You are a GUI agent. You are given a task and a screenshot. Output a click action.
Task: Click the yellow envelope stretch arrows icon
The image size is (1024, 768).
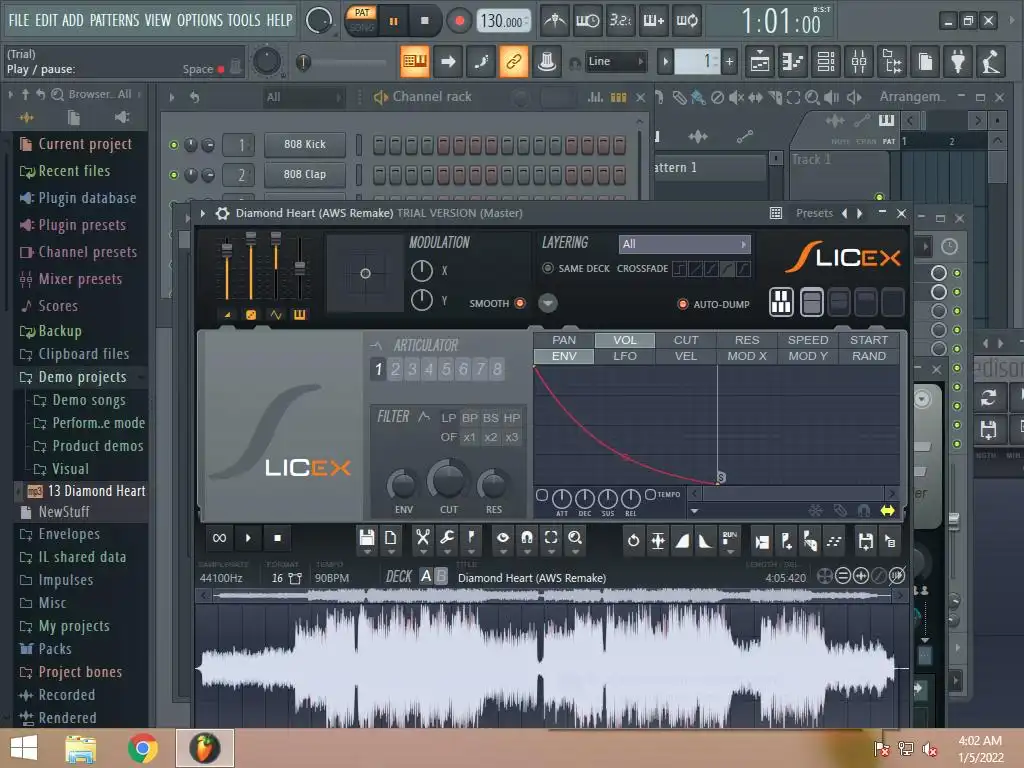coord(887,511)
